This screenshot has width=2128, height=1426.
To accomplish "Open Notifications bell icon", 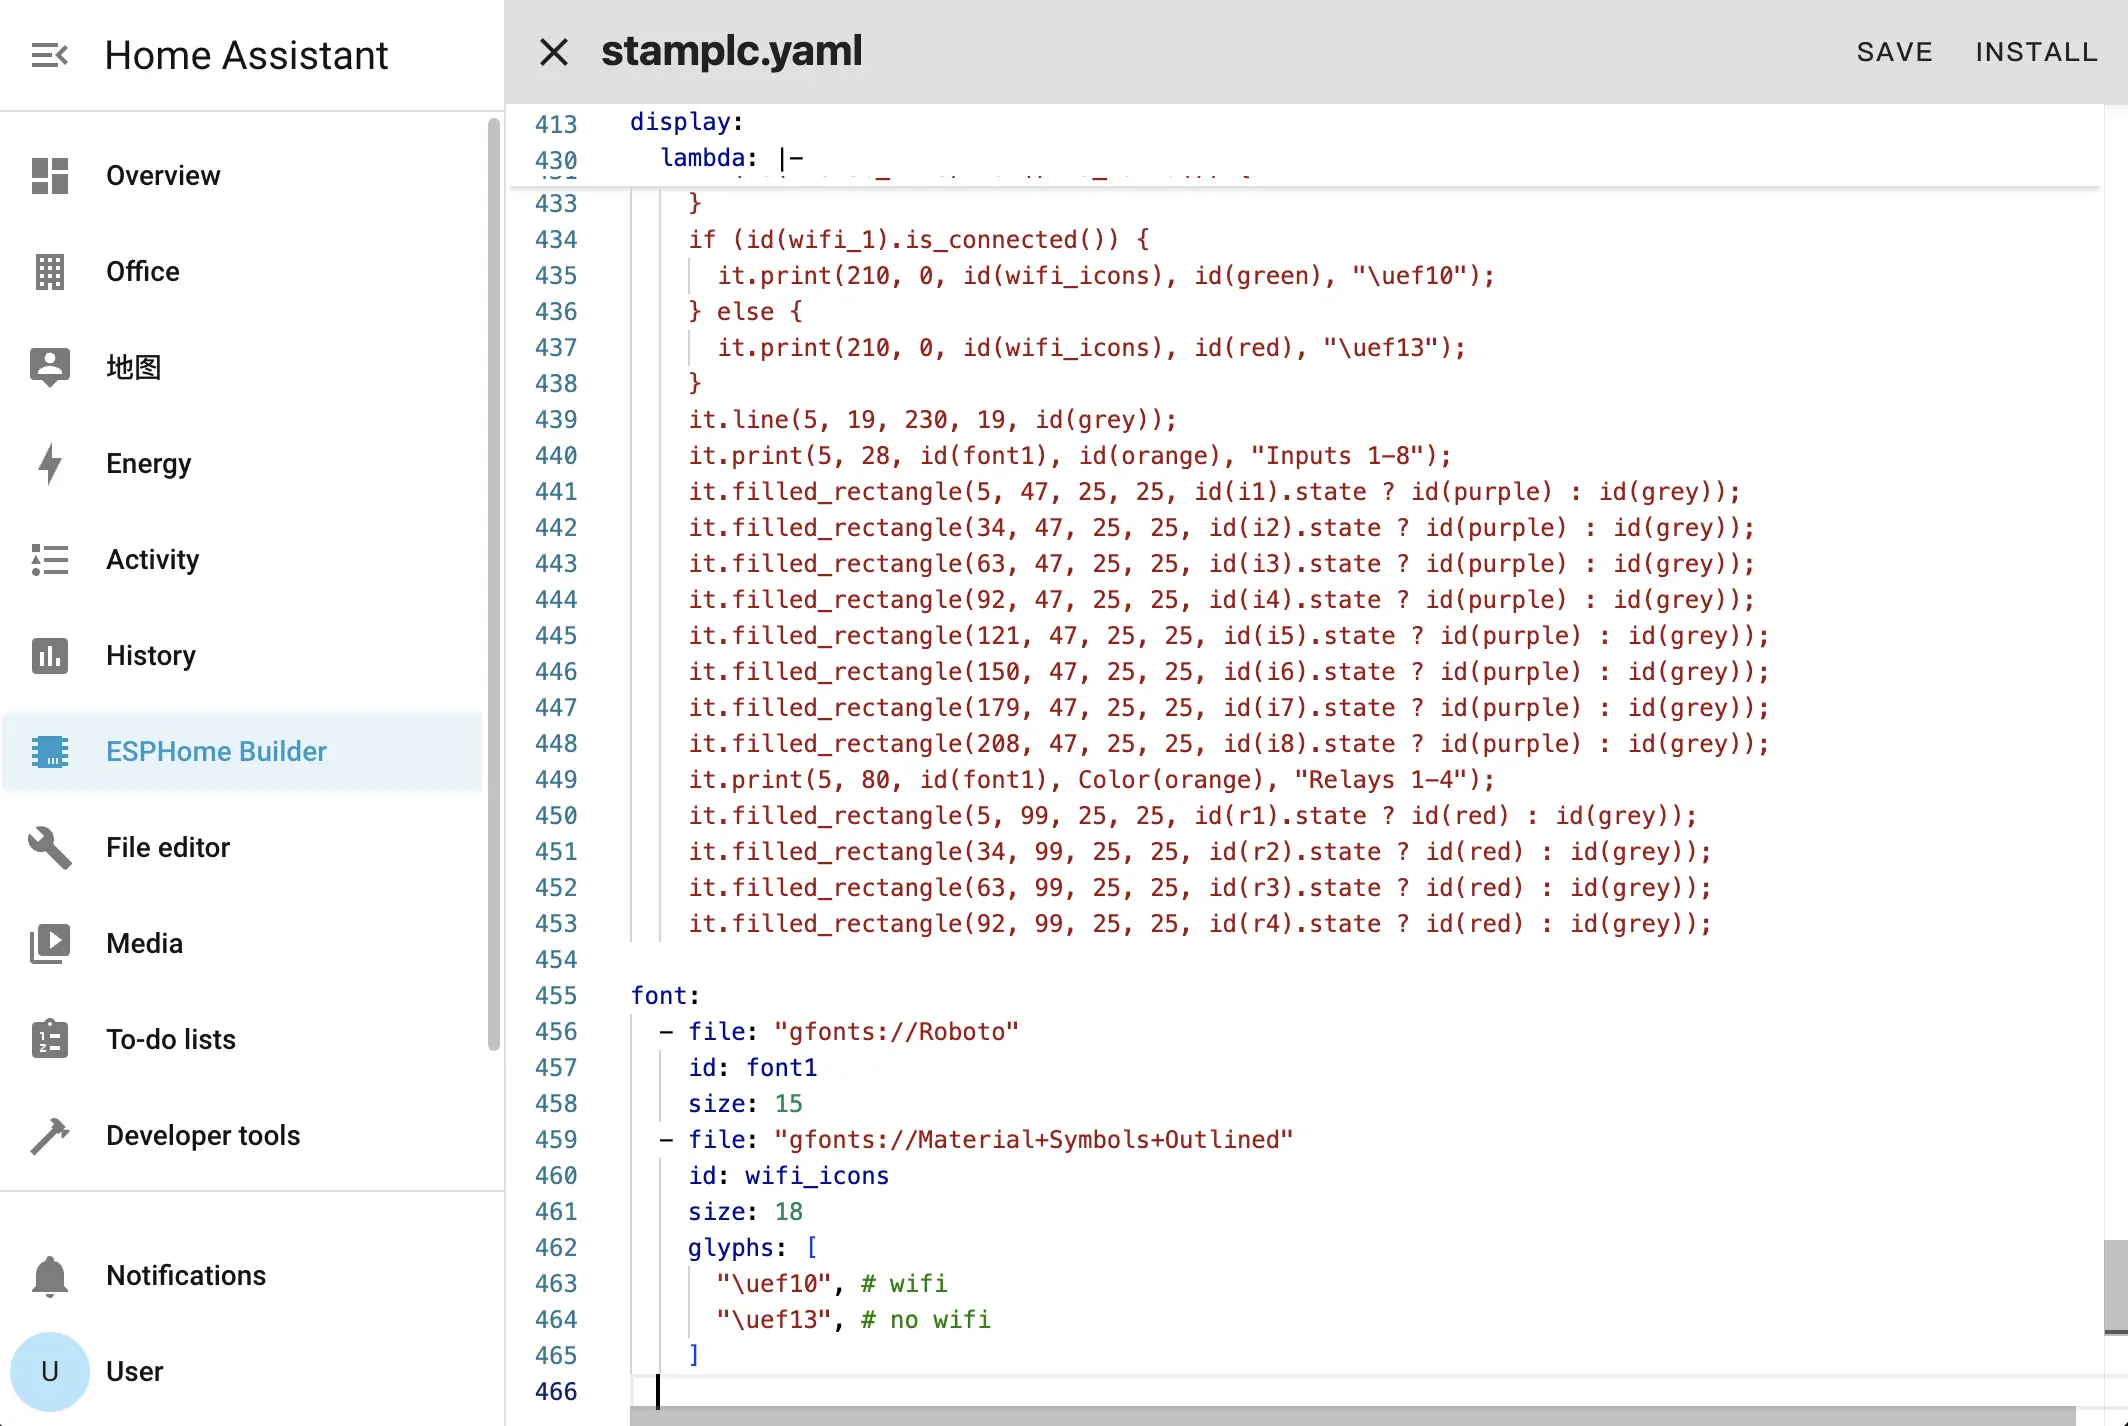I will tap(49, 1276).
